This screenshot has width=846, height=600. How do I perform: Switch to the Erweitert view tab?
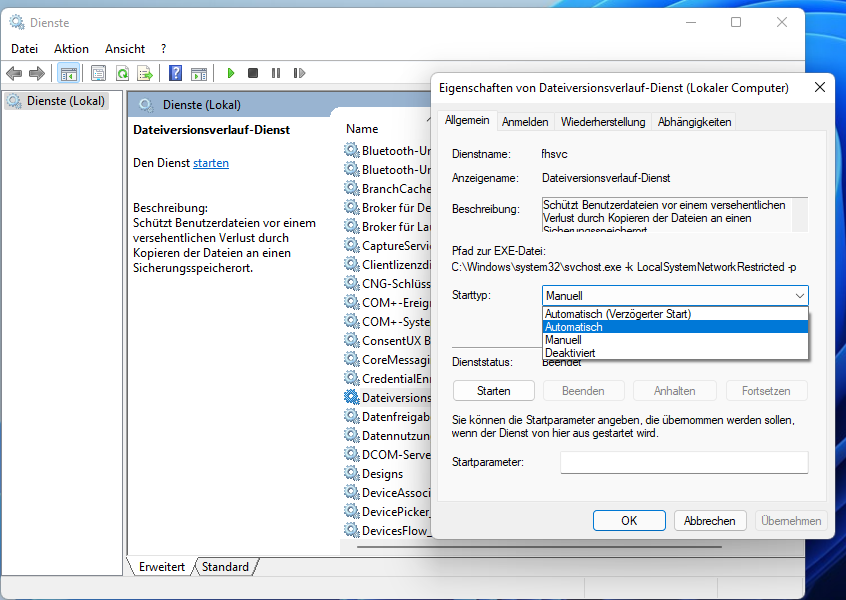tap(161, 567)
